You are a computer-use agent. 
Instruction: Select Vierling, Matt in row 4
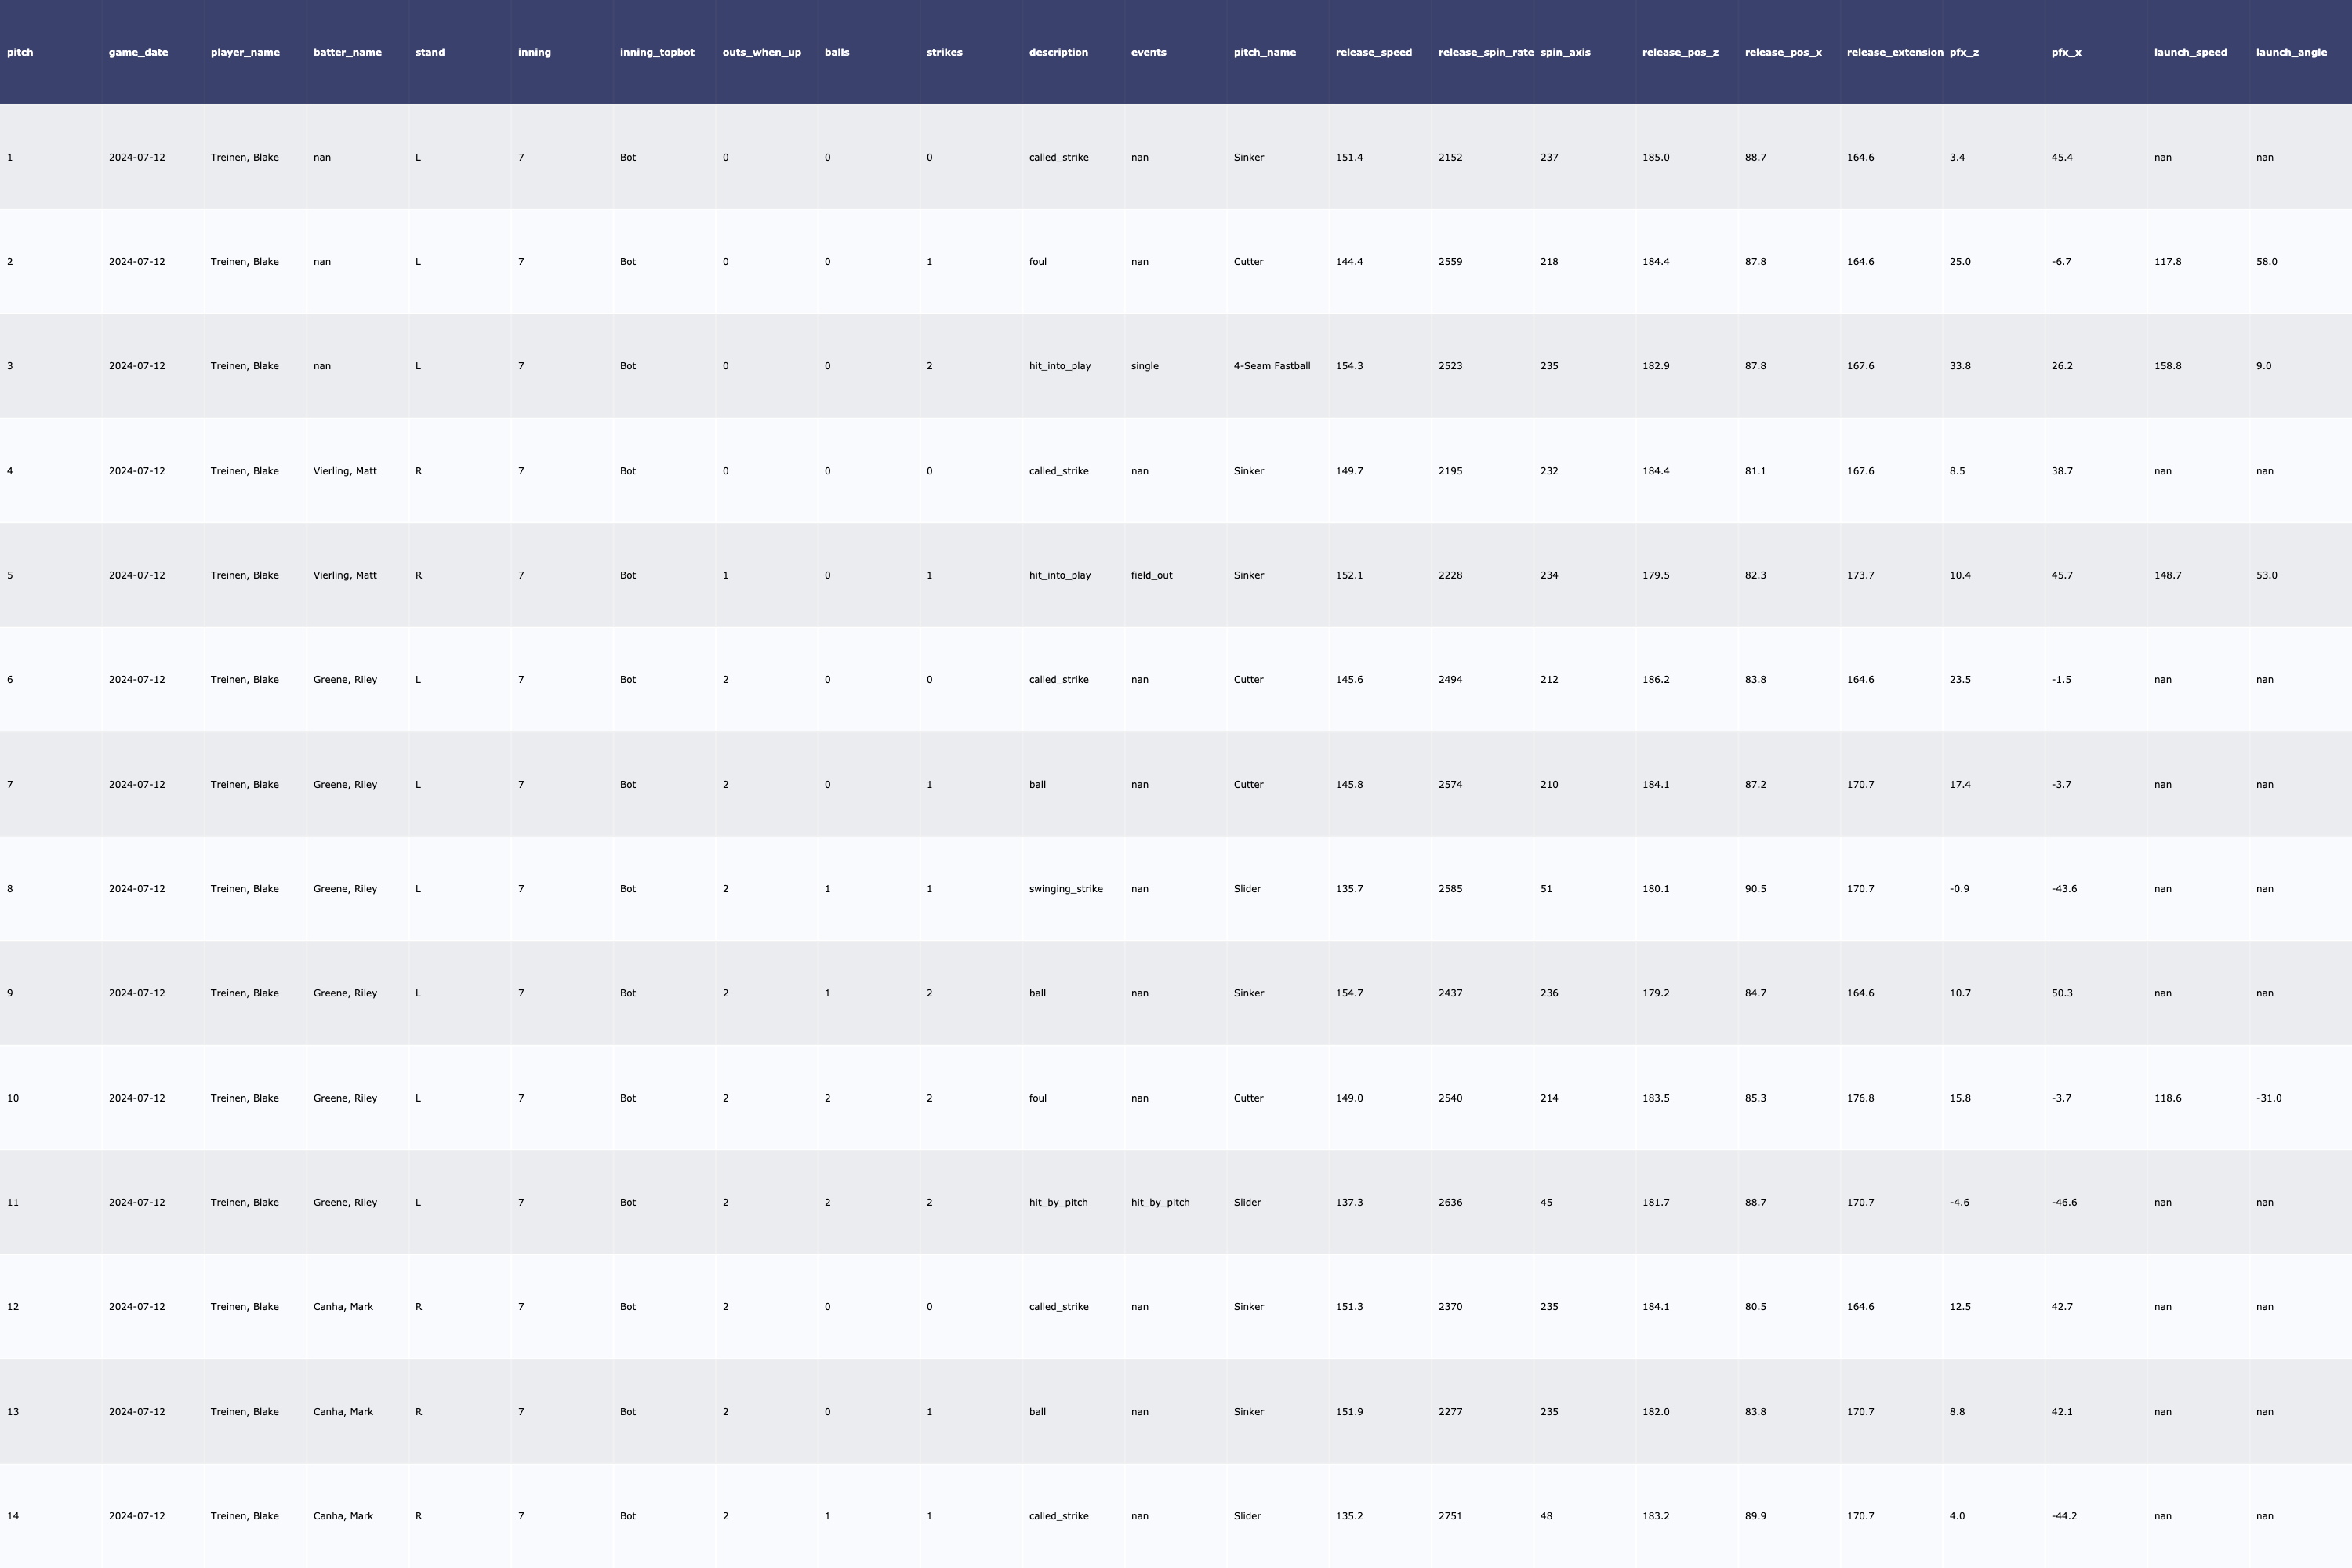344,471
